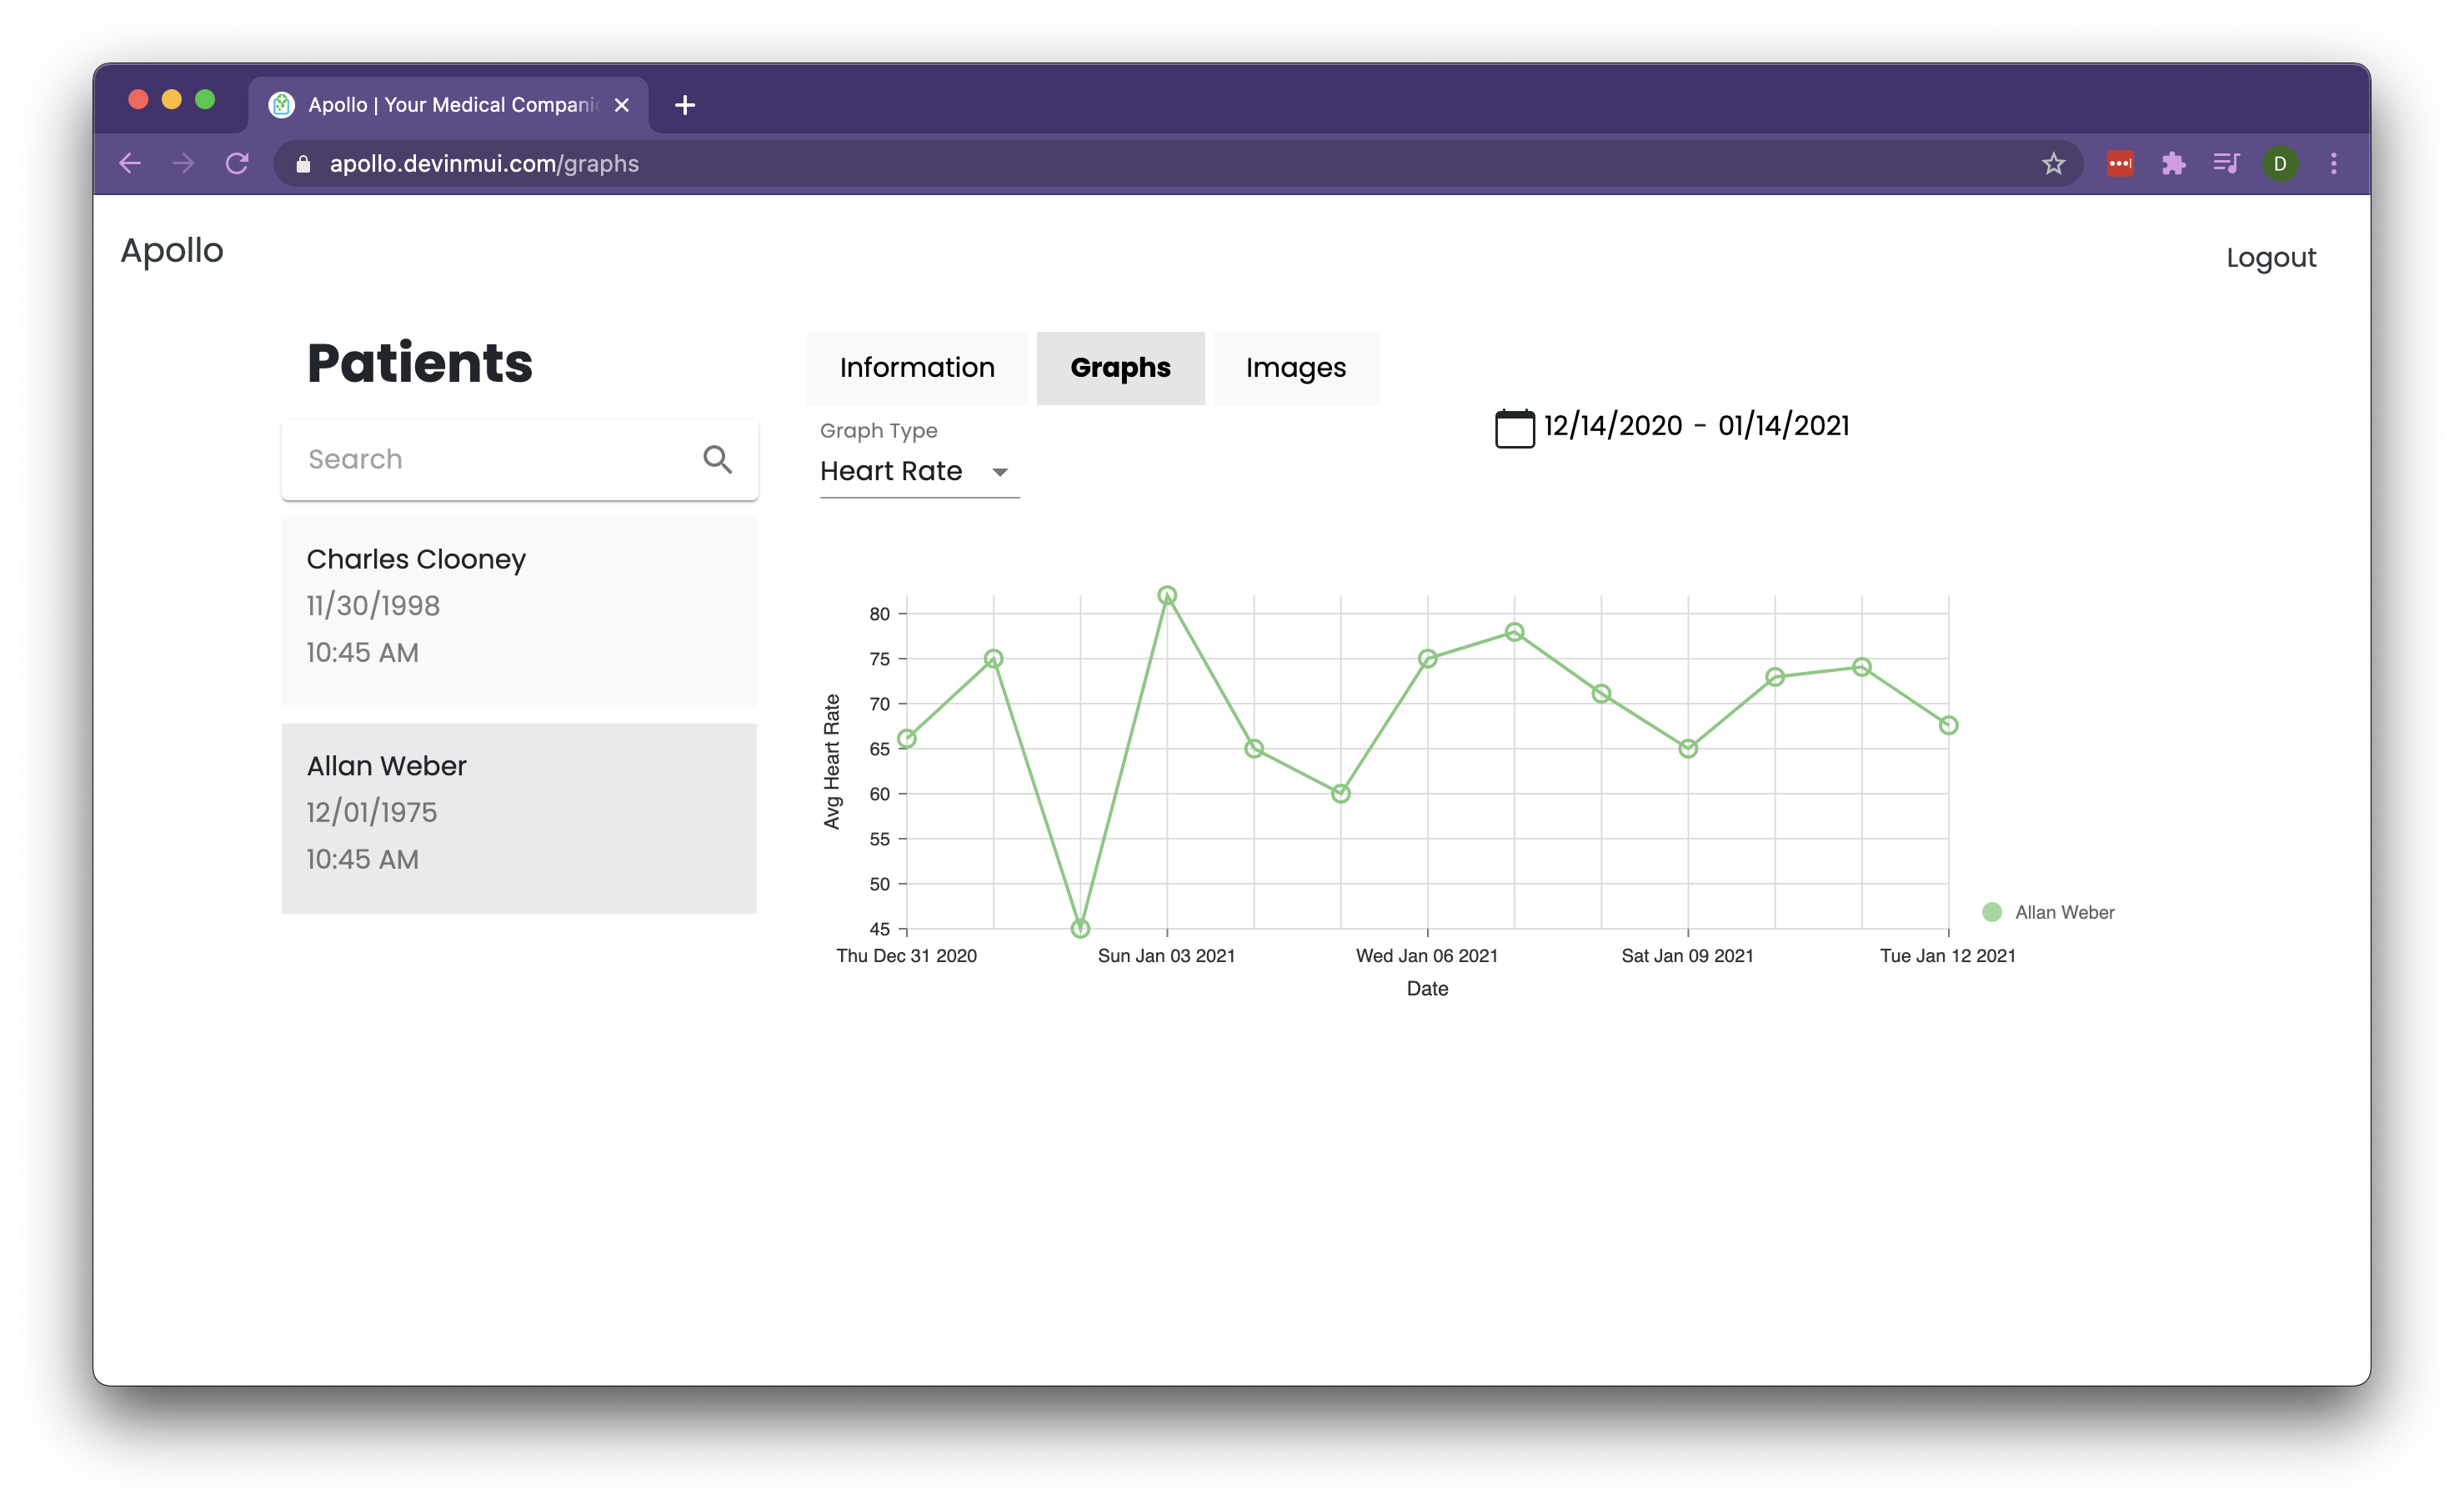Toggle Allan Weber legend series dot
Viewport: 2464px width, 1509px height.
(1991, 912)
